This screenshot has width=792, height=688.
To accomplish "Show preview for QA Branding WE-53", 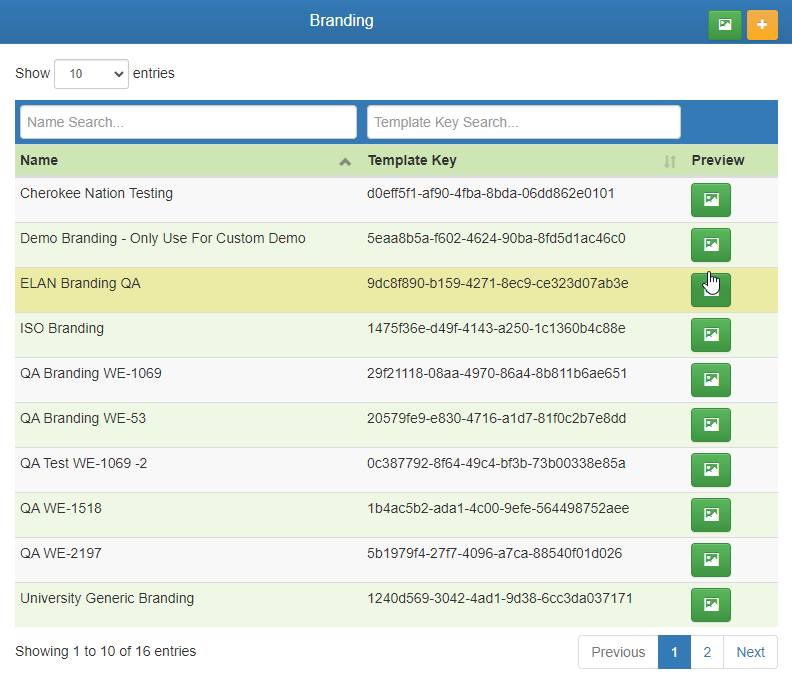I will (x=710, y=425).
